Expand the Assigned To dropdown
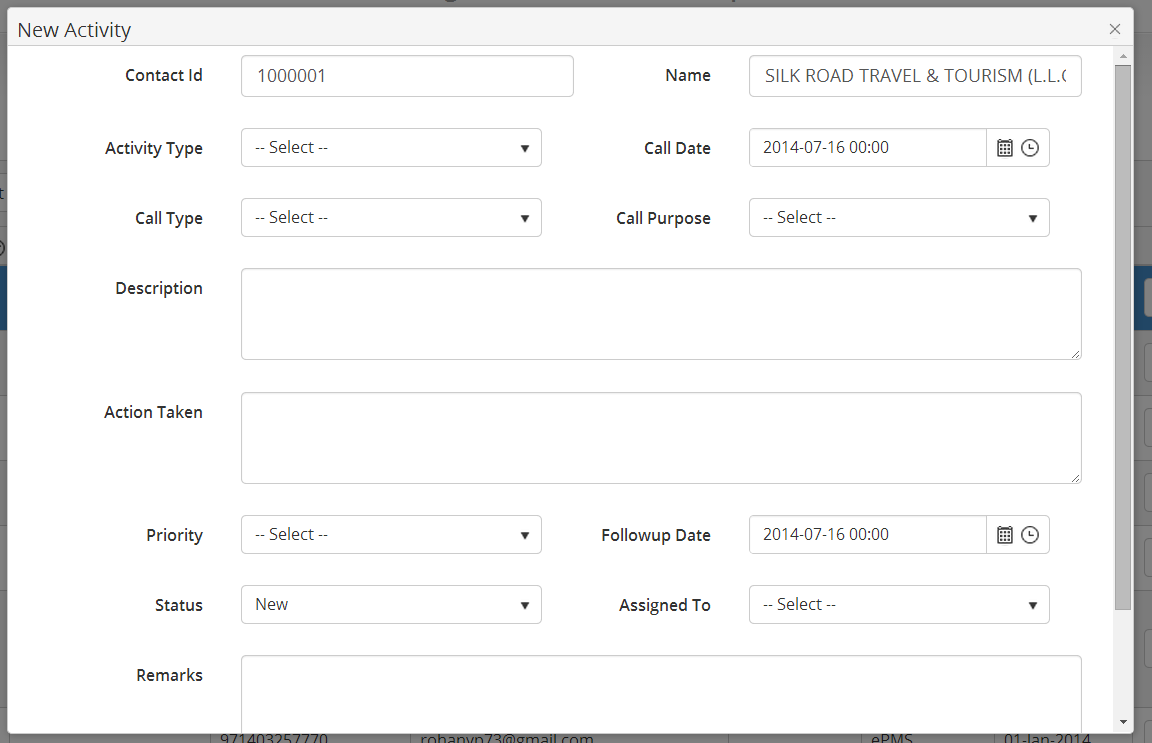 click(899, 605)
